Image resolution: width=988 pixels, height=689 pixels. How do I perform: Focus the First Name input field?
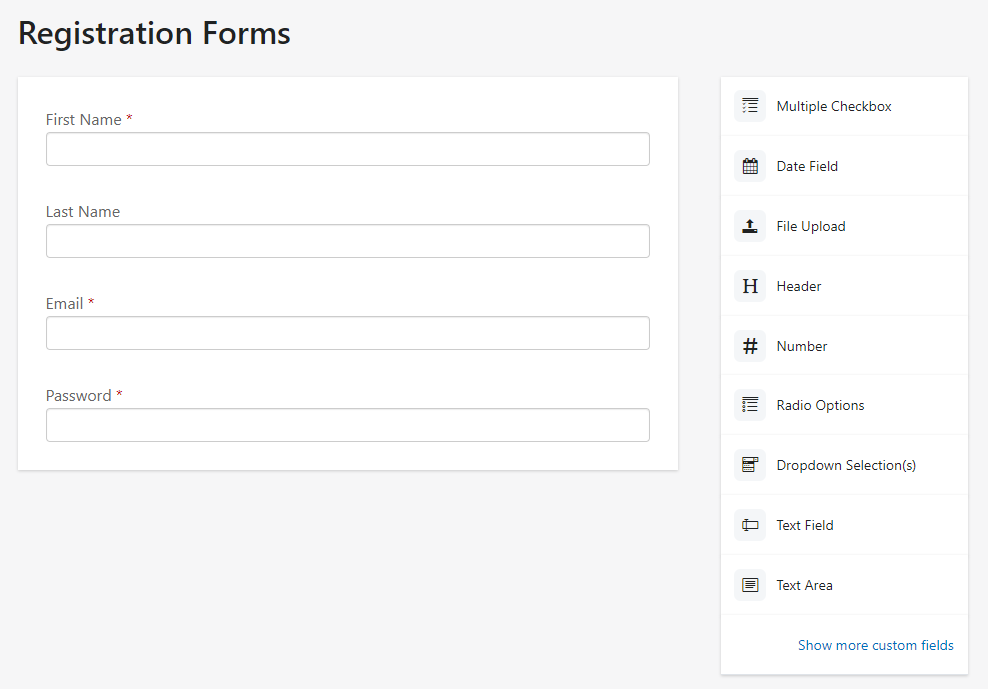click(347, 149)
